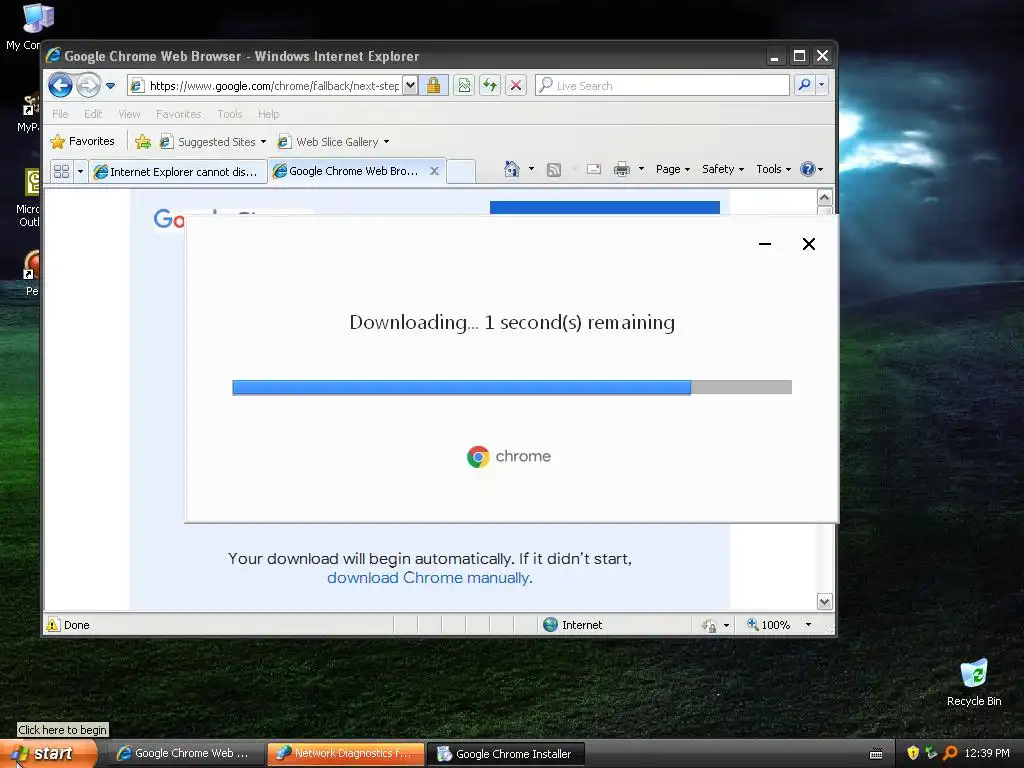The width and height of the screenshot is (1024, 768).
Task: Open the search provider dropdown arrow
Action: click(822, 85)
